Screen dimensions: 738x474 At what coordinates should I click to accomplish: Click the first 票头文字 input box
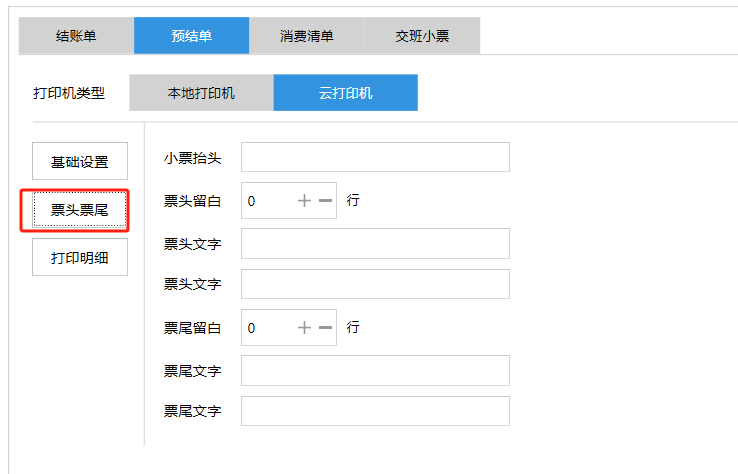pyautogui.click(x=375, y=243)
